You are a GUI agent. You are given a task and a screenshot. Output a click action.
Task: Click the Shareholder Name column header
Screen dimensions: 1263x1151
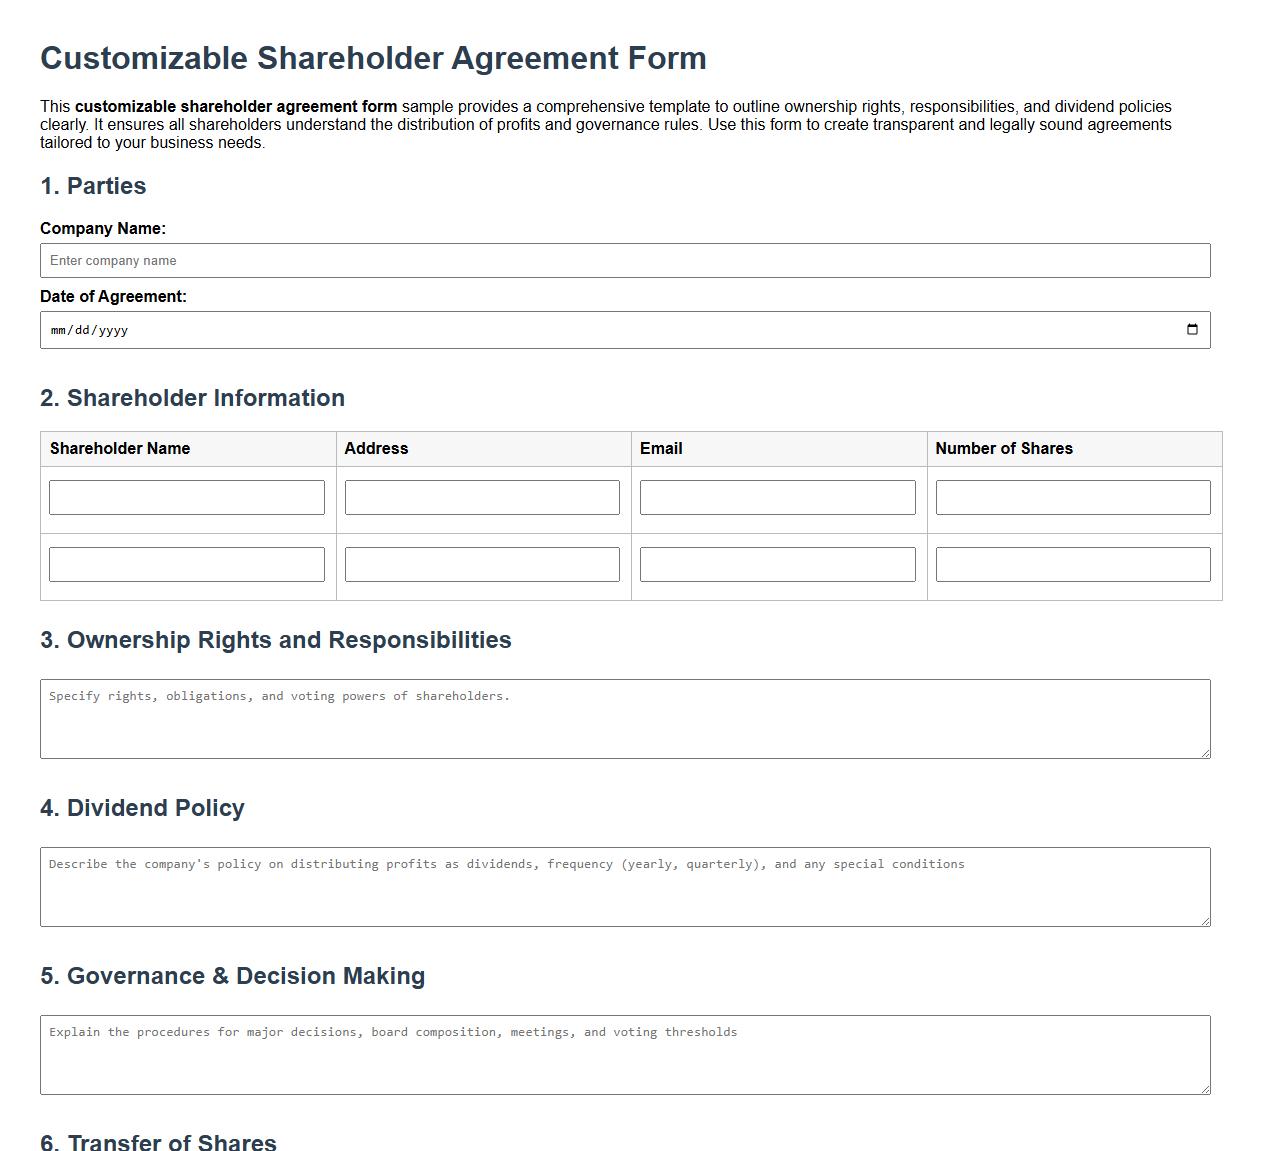[x=119, y=448]
